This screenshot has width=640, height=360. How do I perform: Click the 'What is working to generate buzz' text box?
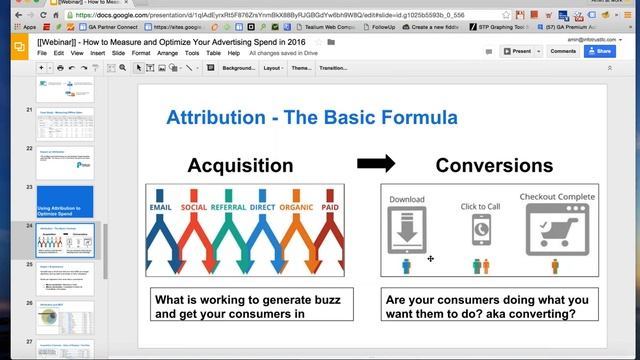pyautogui.click(x=252, y=304)
